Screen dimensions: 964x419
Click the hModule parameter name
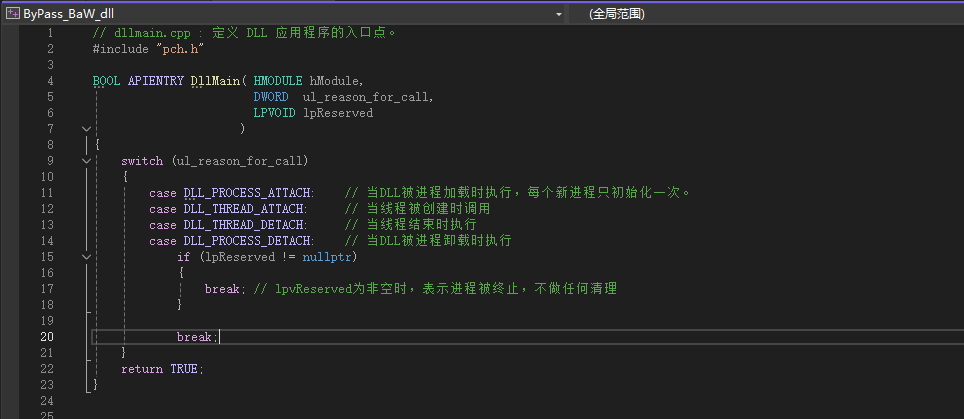(x=334, y=80)
